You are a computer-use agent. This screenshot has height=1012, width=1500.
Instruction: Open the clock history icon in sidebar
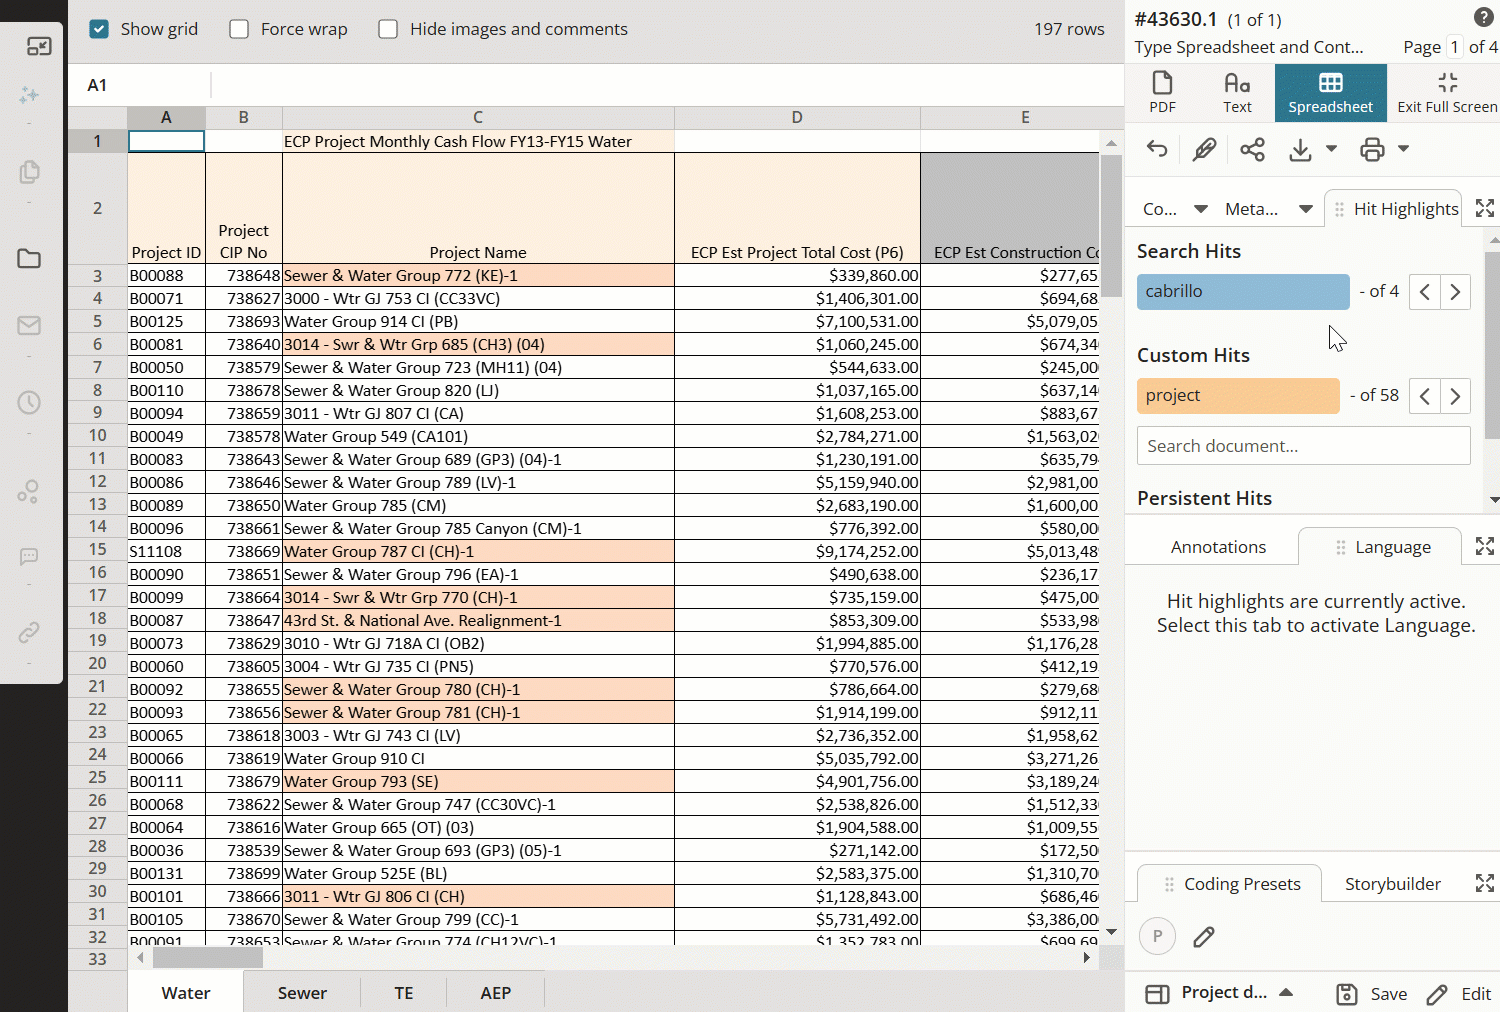pyautogui.click(x=29, y=402)
